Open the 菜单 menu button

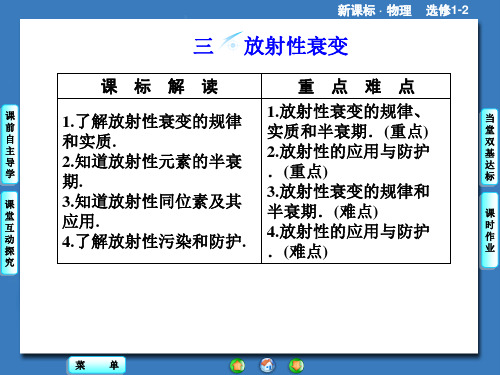pyautogui.click(x=97, y=365)
